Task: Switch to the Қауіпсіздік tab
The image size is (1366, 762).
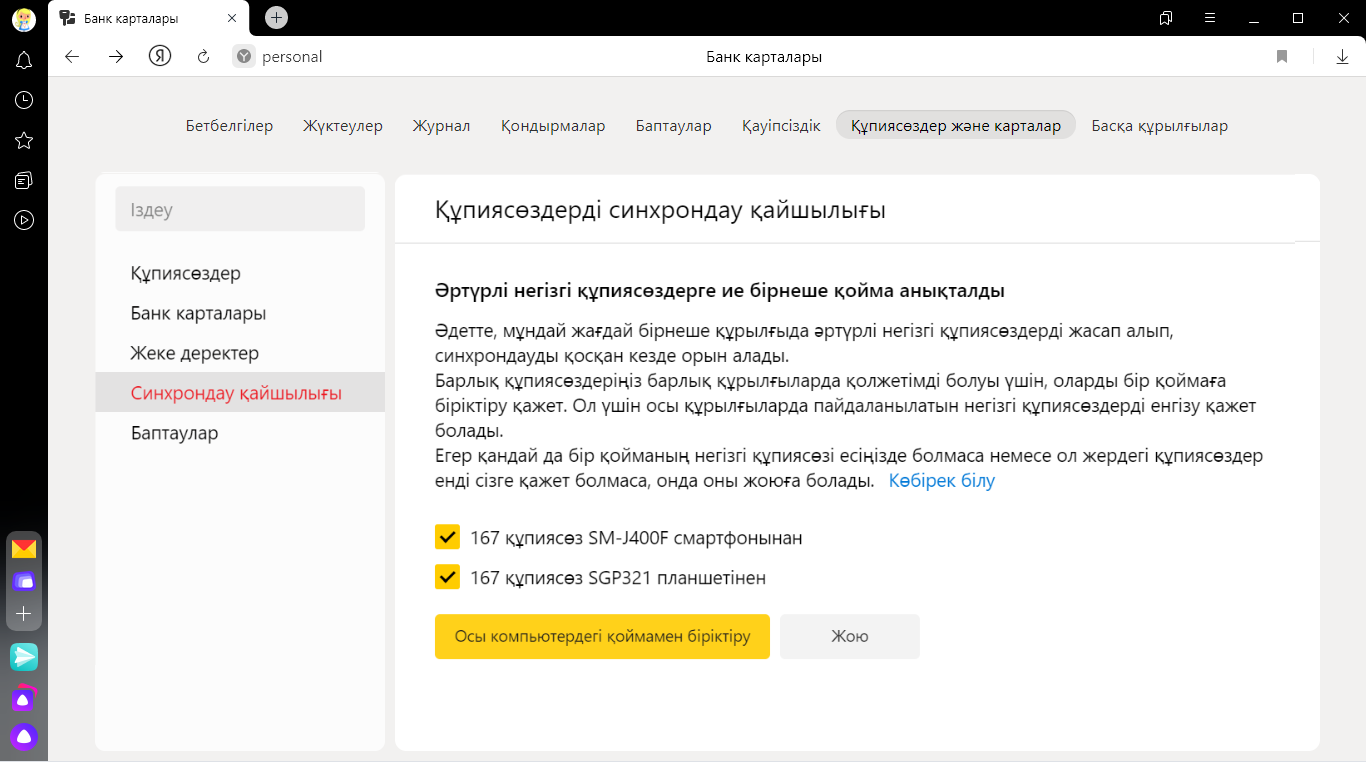Action: tap(781, 126)
